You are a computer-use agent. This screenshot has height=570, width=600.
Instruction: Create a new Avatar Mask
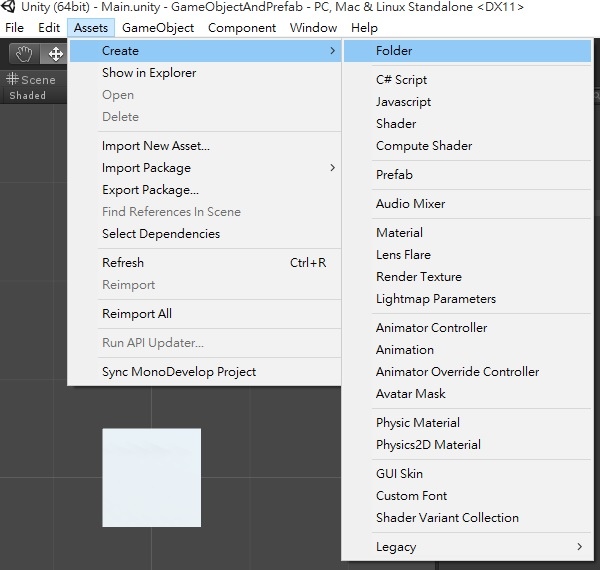[x=467, y=394]
